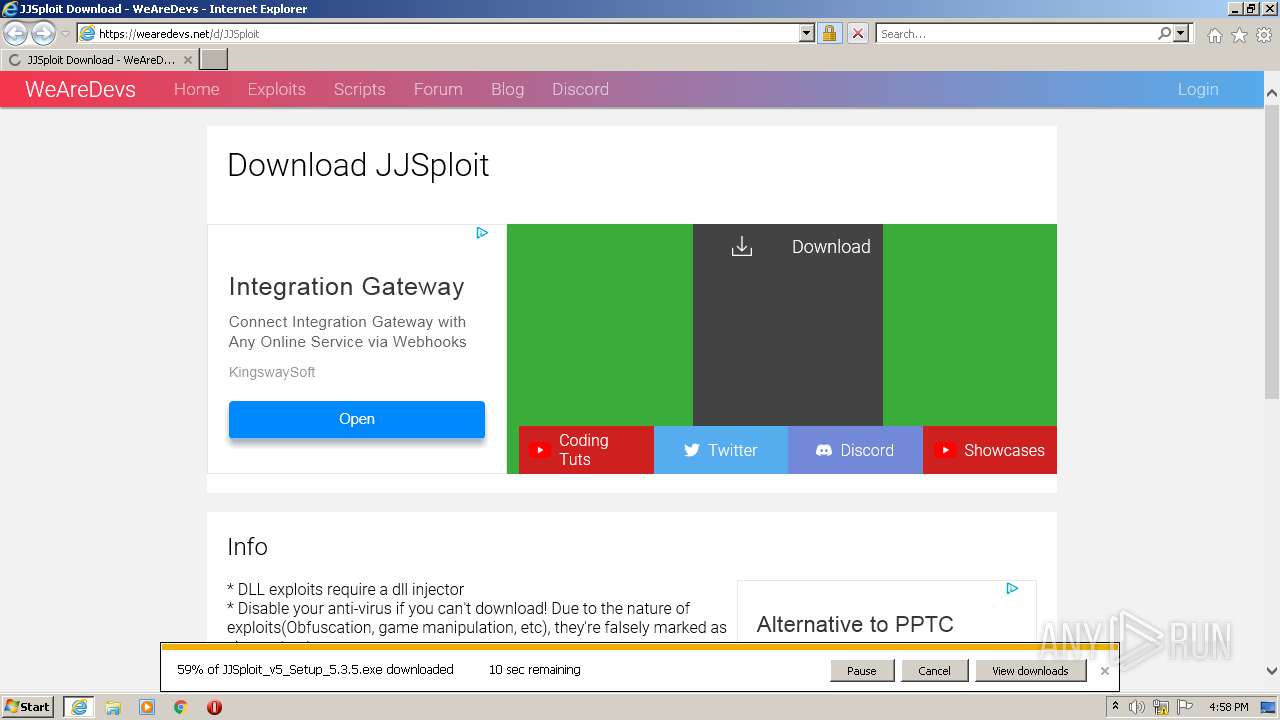Open recent pages dropdown next to Forward
Screen dimensions: 1280x720
pos(65,34)
